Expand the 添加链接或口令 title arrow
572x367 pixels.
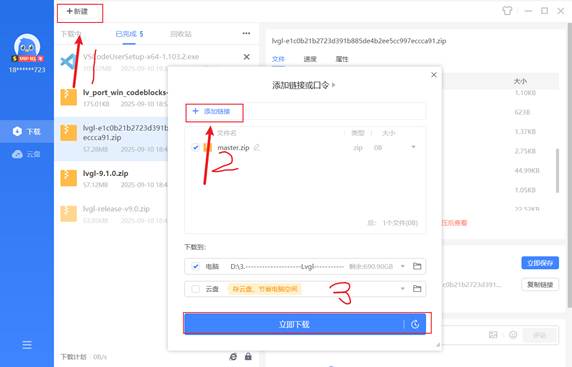[333, 85]
